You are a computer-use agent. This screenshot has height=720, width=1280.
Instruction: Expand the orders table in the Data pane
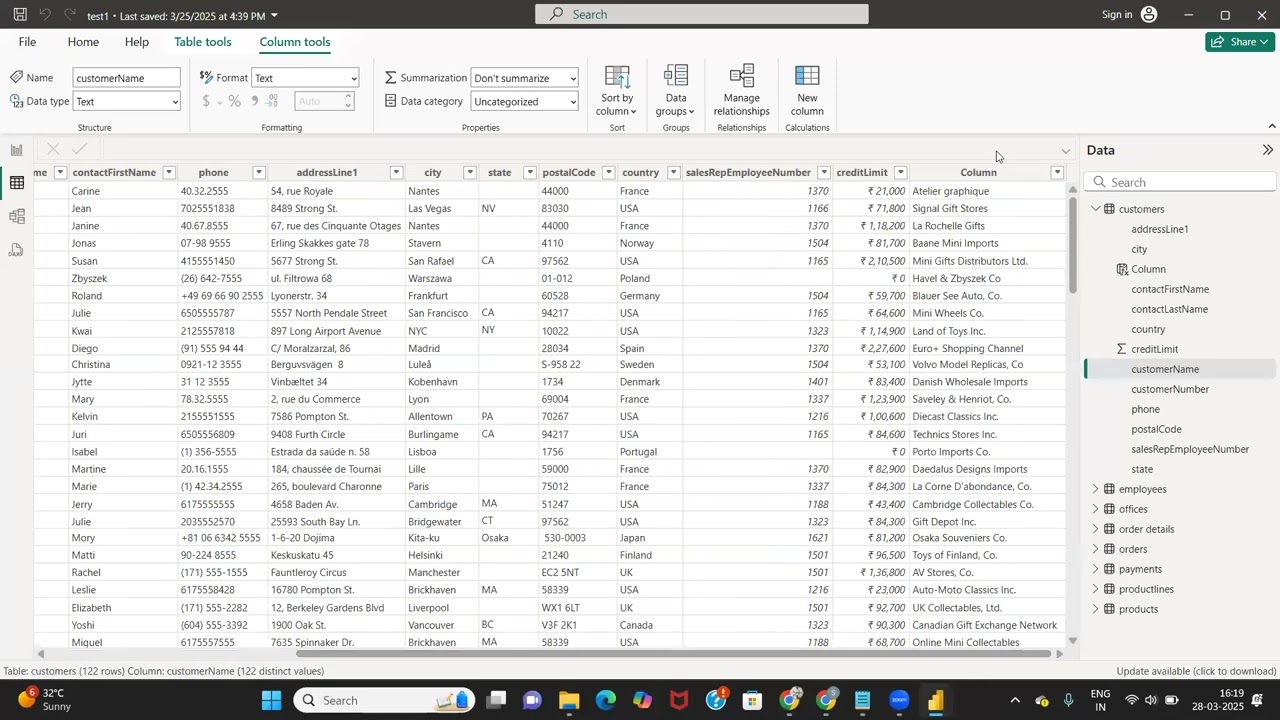click(1095, 549)
